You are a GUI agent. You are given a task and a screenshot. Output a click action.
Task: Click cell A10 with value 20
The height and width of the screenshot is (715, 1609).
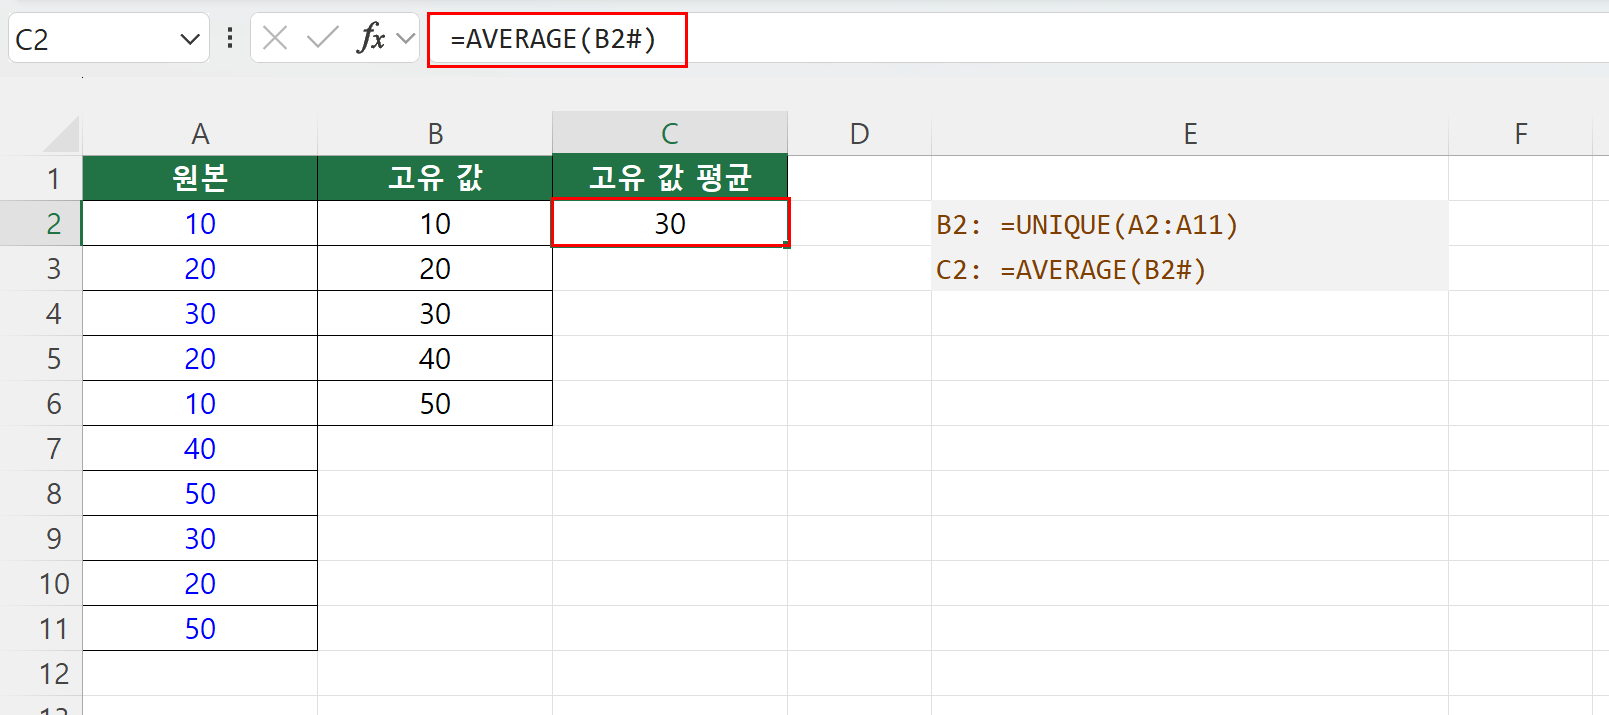coord(200,584)
